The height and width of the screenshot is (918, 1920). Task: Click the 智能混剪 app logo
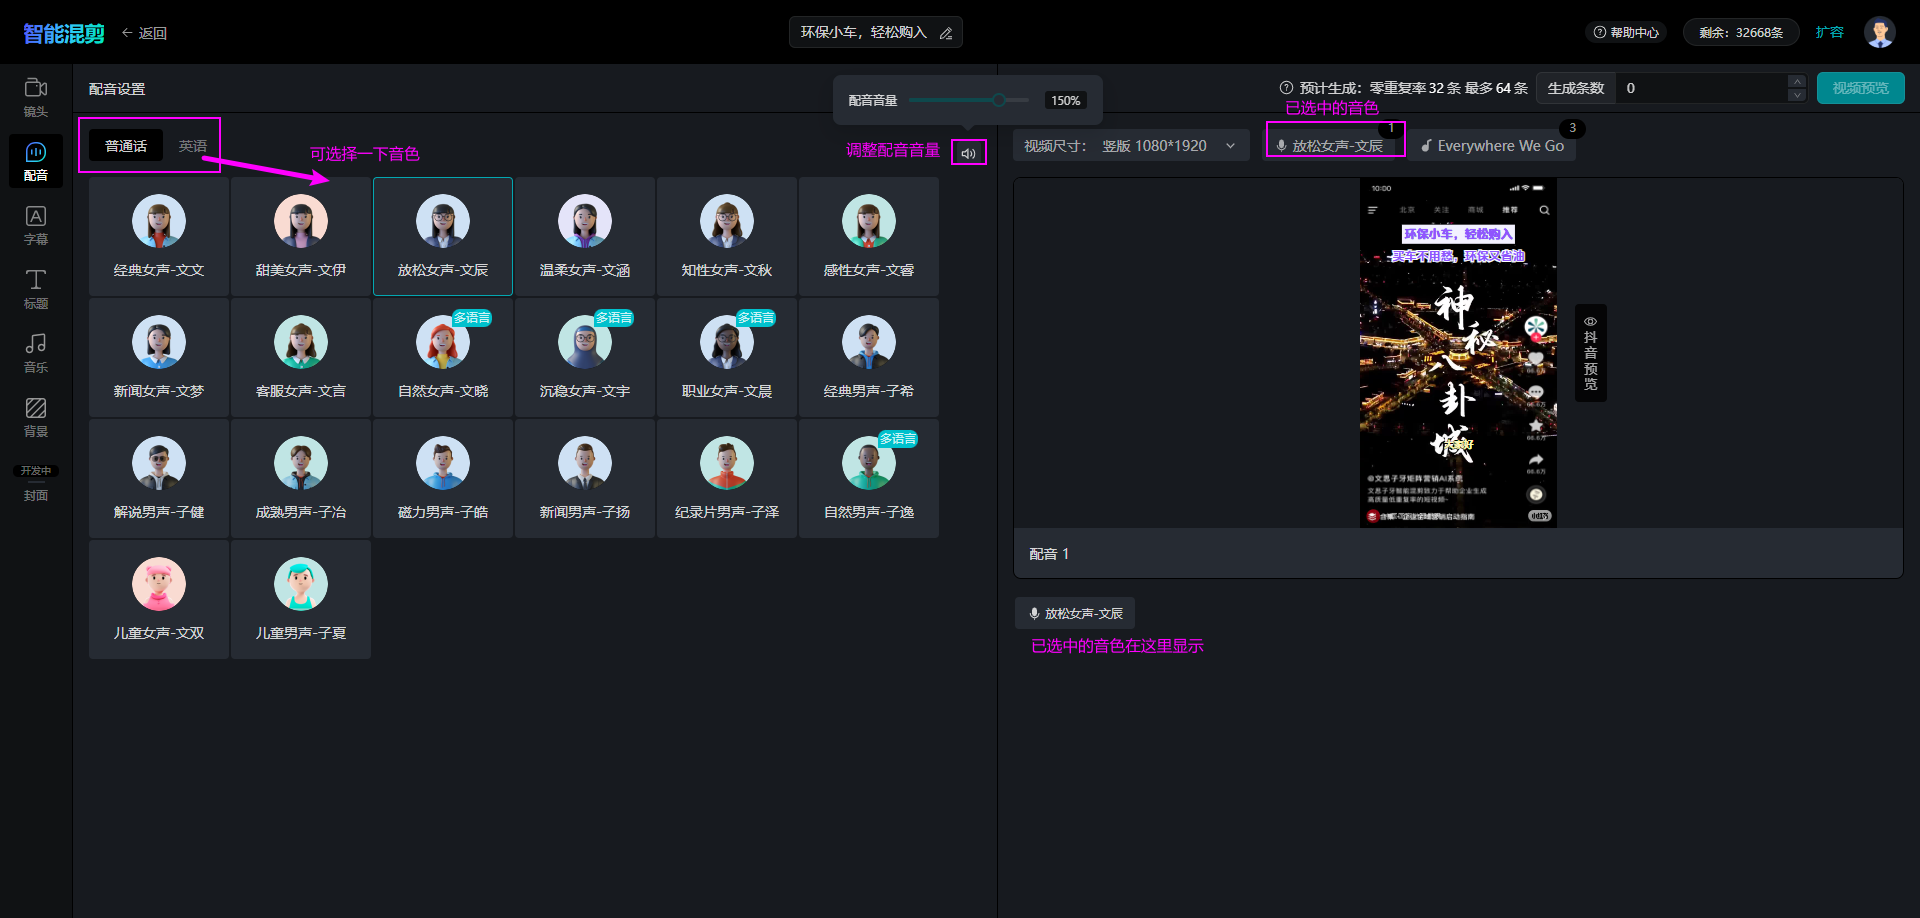click(64, 34)
